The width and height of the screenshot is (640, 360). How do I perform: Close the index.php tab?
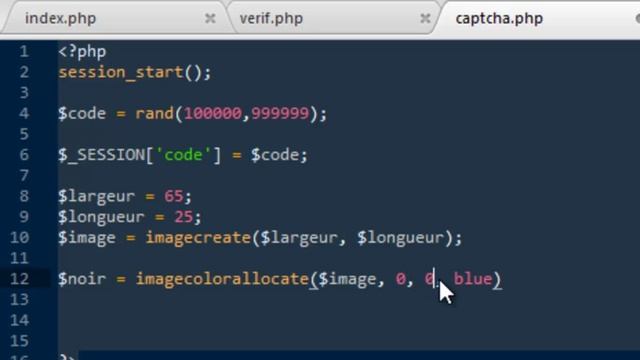[x=210, y=18]
